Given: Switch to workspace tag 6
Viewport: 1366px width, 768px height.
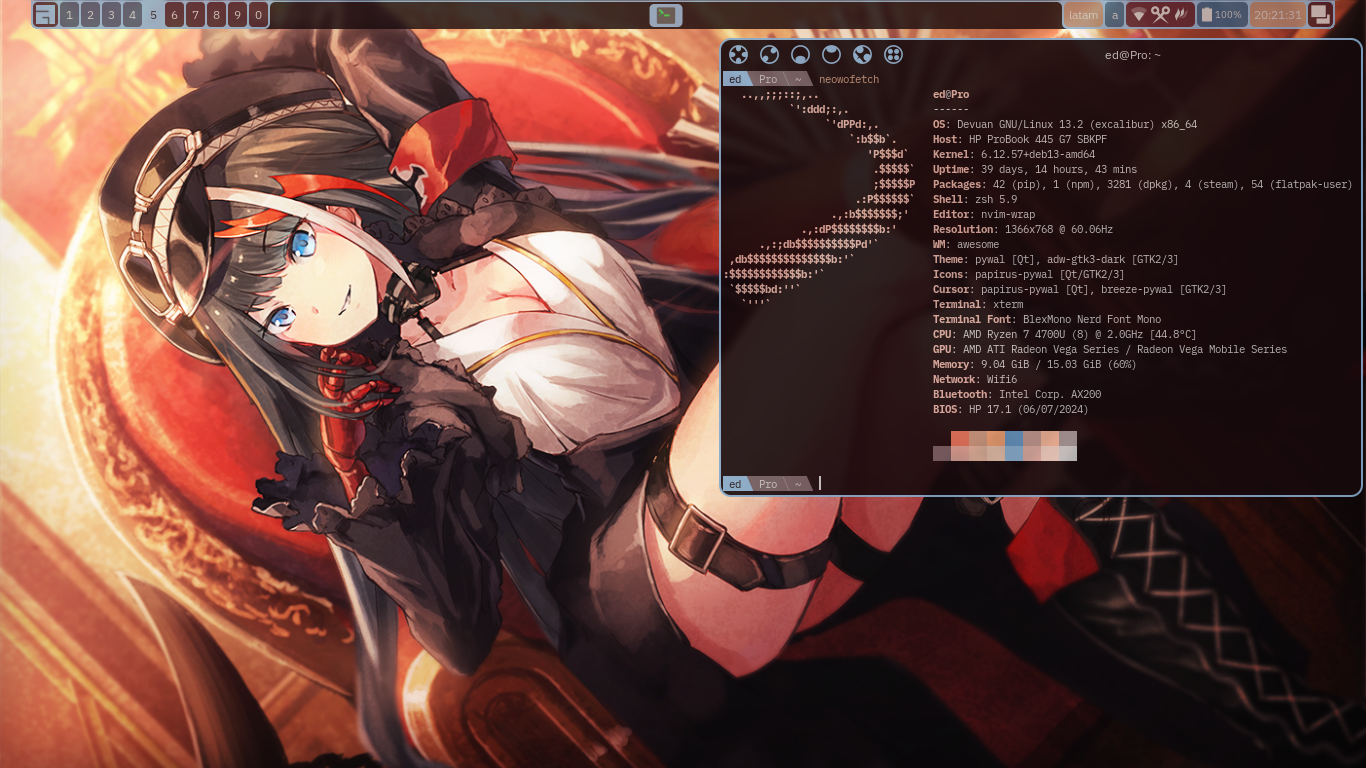Looking at the screenshot, I should pos(174,15).
